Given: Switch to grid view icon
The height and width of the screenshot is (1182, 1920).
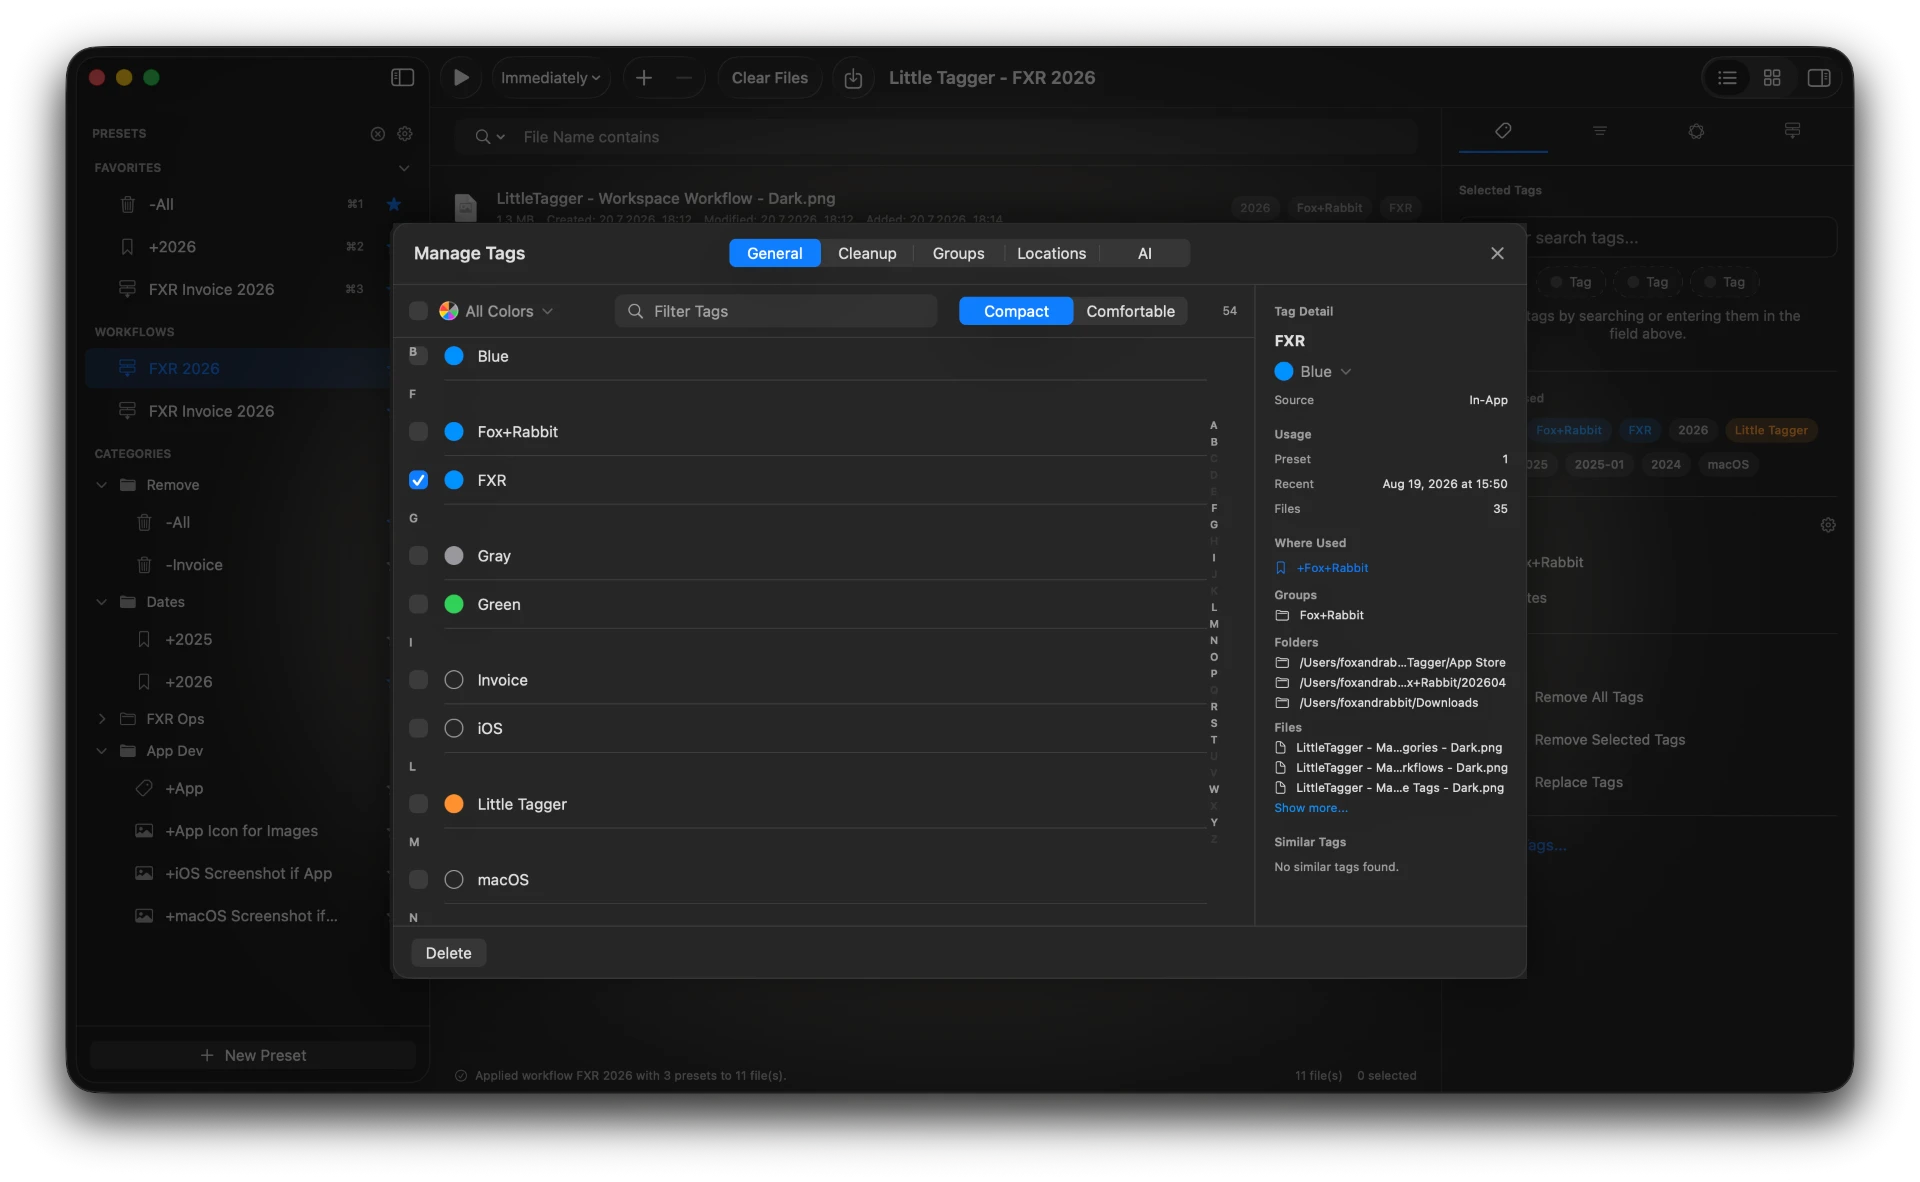Looking at the screenshot, I should coord(1772,77).
